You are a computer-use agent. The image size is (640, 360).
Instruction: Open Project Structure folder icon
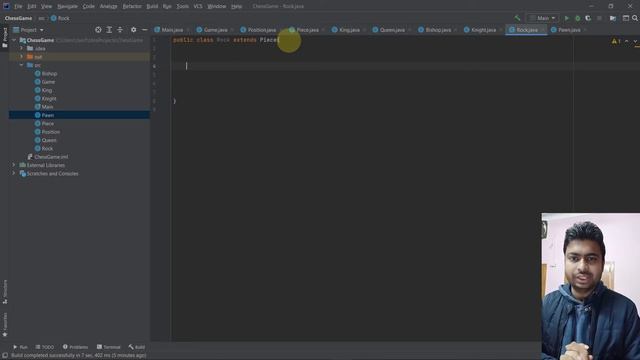click(613, 18)
